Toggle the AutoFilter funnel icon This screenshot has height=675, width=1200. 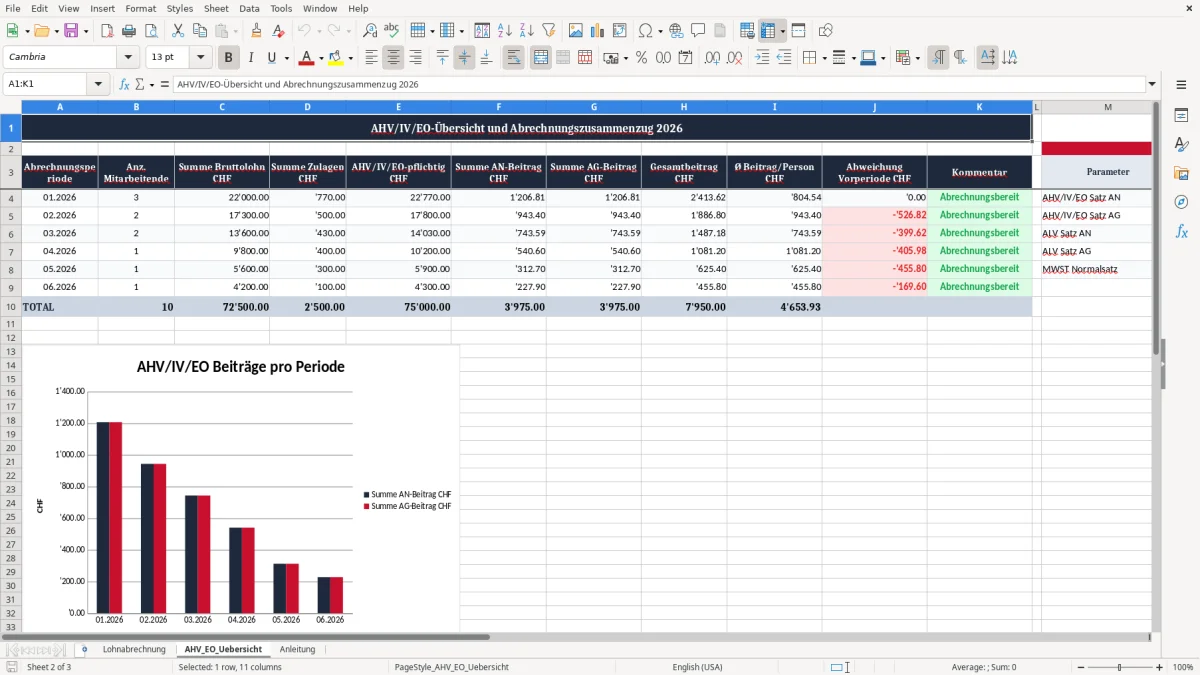point(548,31)
